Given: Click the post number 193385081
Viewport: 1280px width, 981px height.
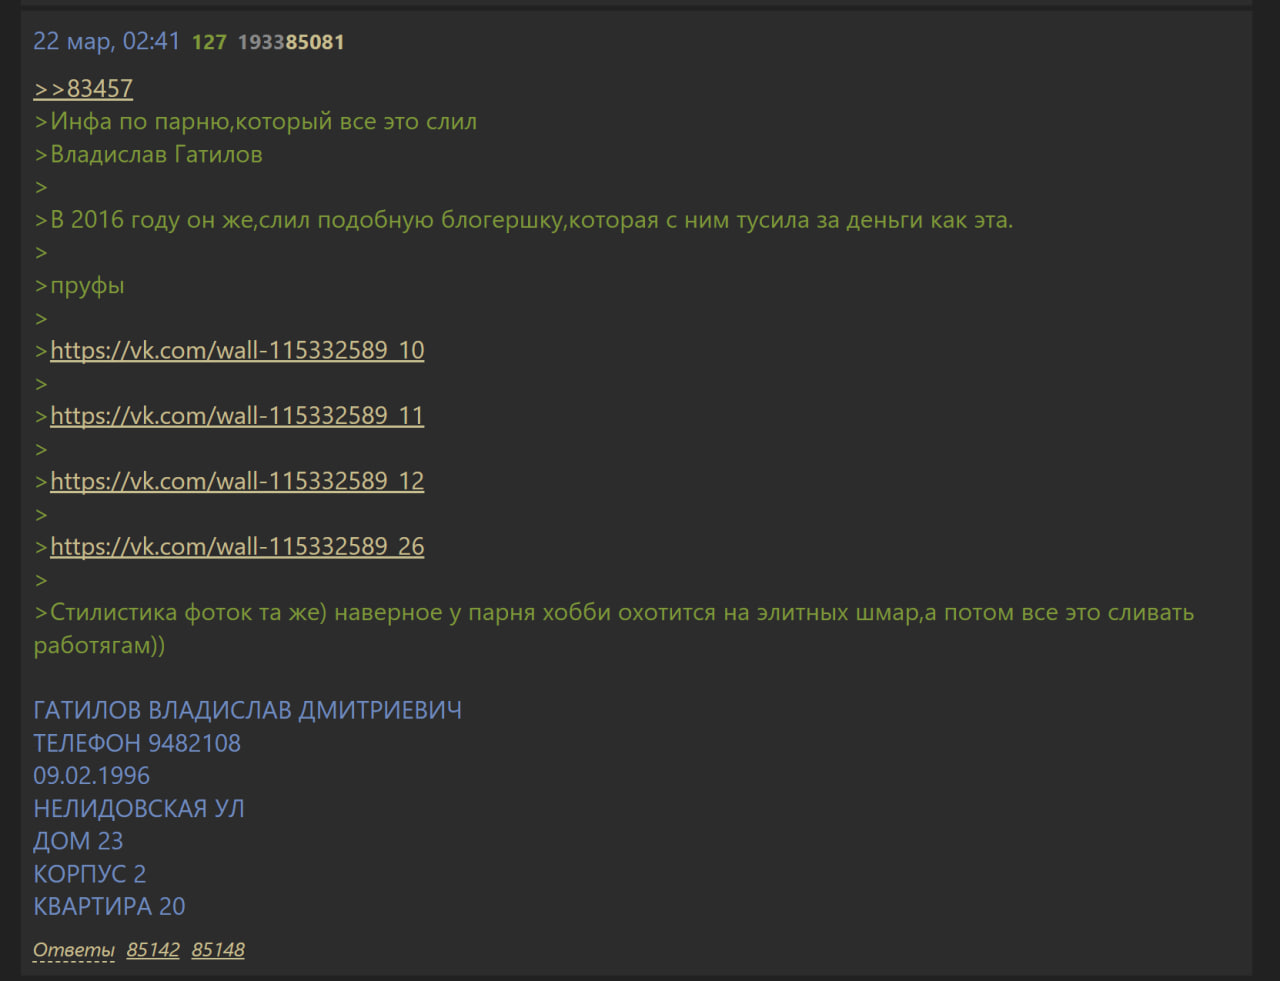Looking at the screenshot, I should coord(291,42).
